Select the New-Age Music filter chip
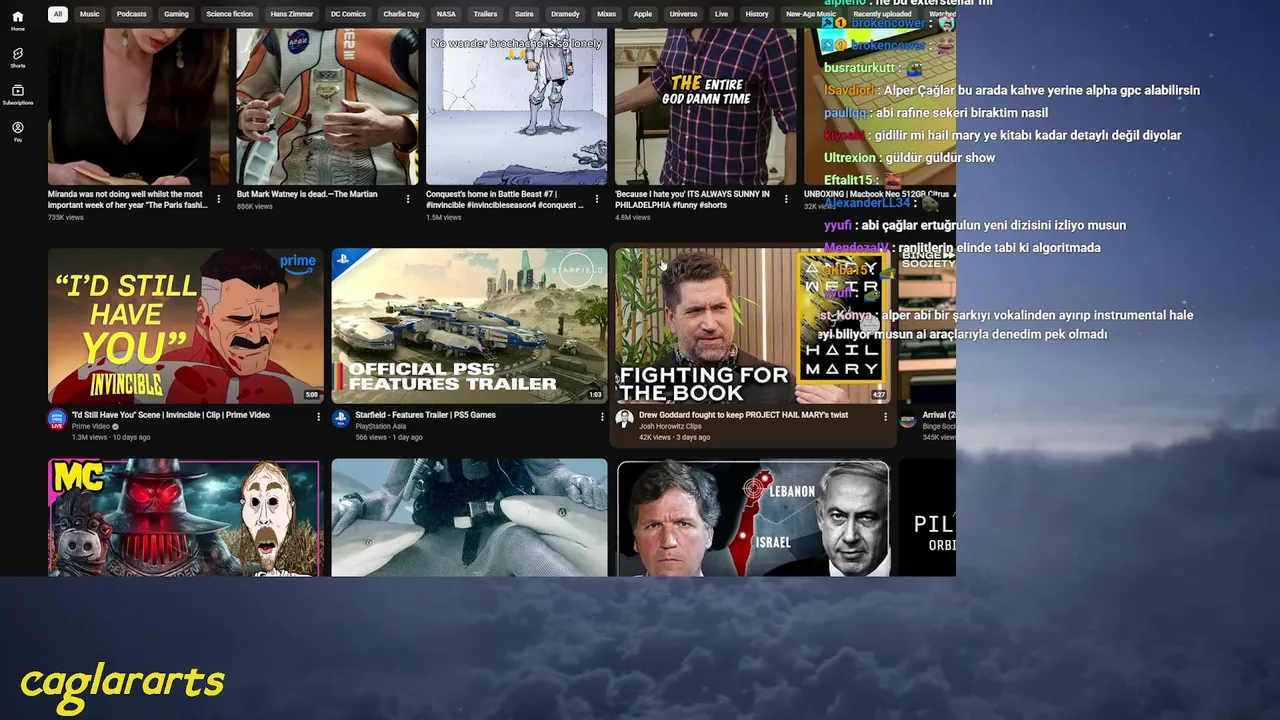Viewport: 1280px width, 720px height. tap(811, 14)
